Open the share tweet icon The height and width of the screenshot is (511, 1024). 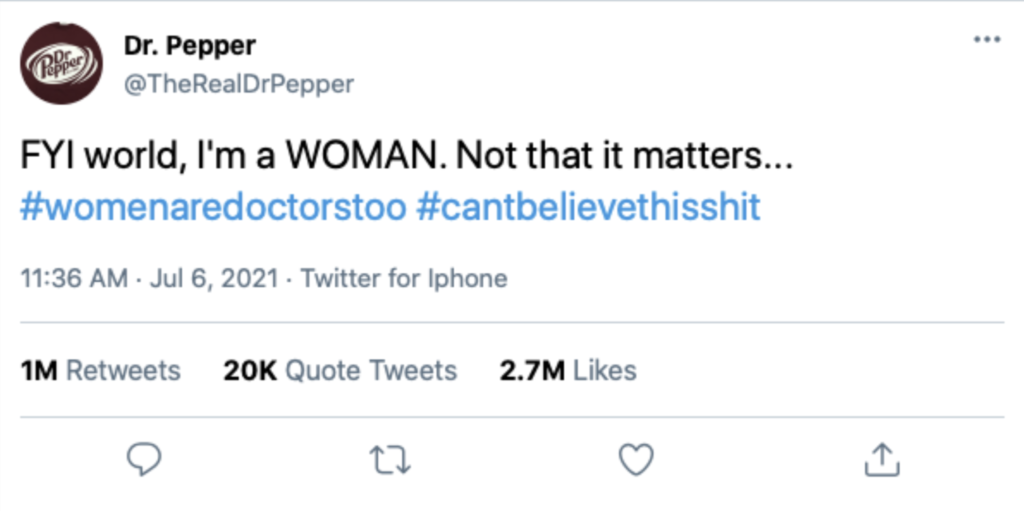882,459
